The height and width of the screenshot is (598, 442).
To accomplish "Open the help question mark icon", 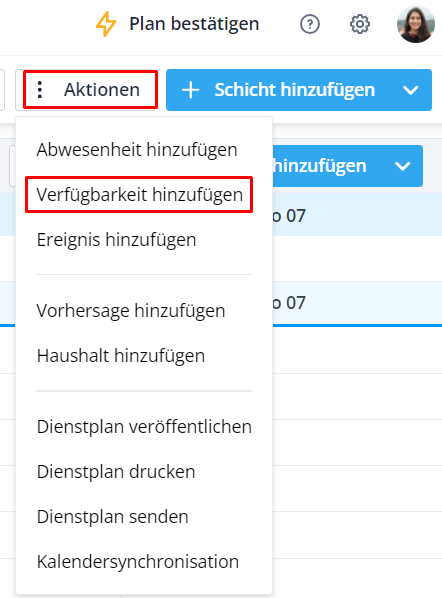I will click(x=310, y=24).
